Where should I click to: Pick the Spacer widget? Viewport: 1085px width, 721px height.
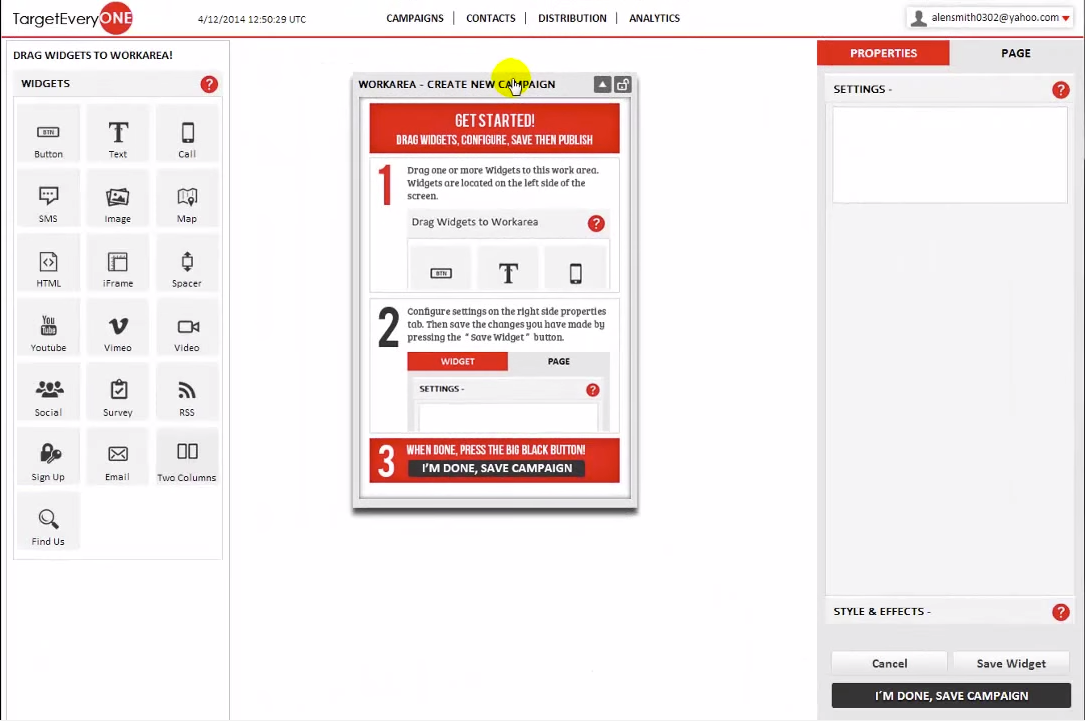pos(187,264)
